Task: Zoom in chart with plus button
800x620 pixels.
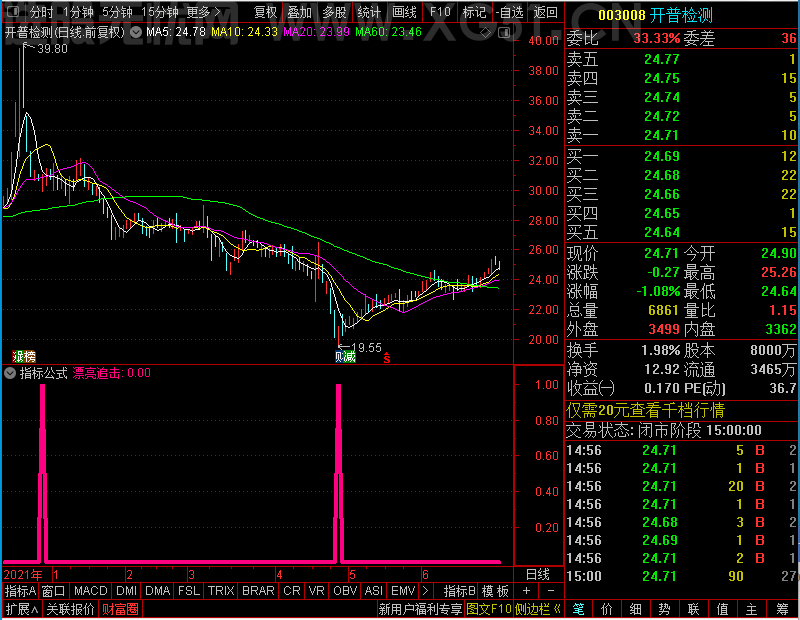Action: [x=527, y=590]
